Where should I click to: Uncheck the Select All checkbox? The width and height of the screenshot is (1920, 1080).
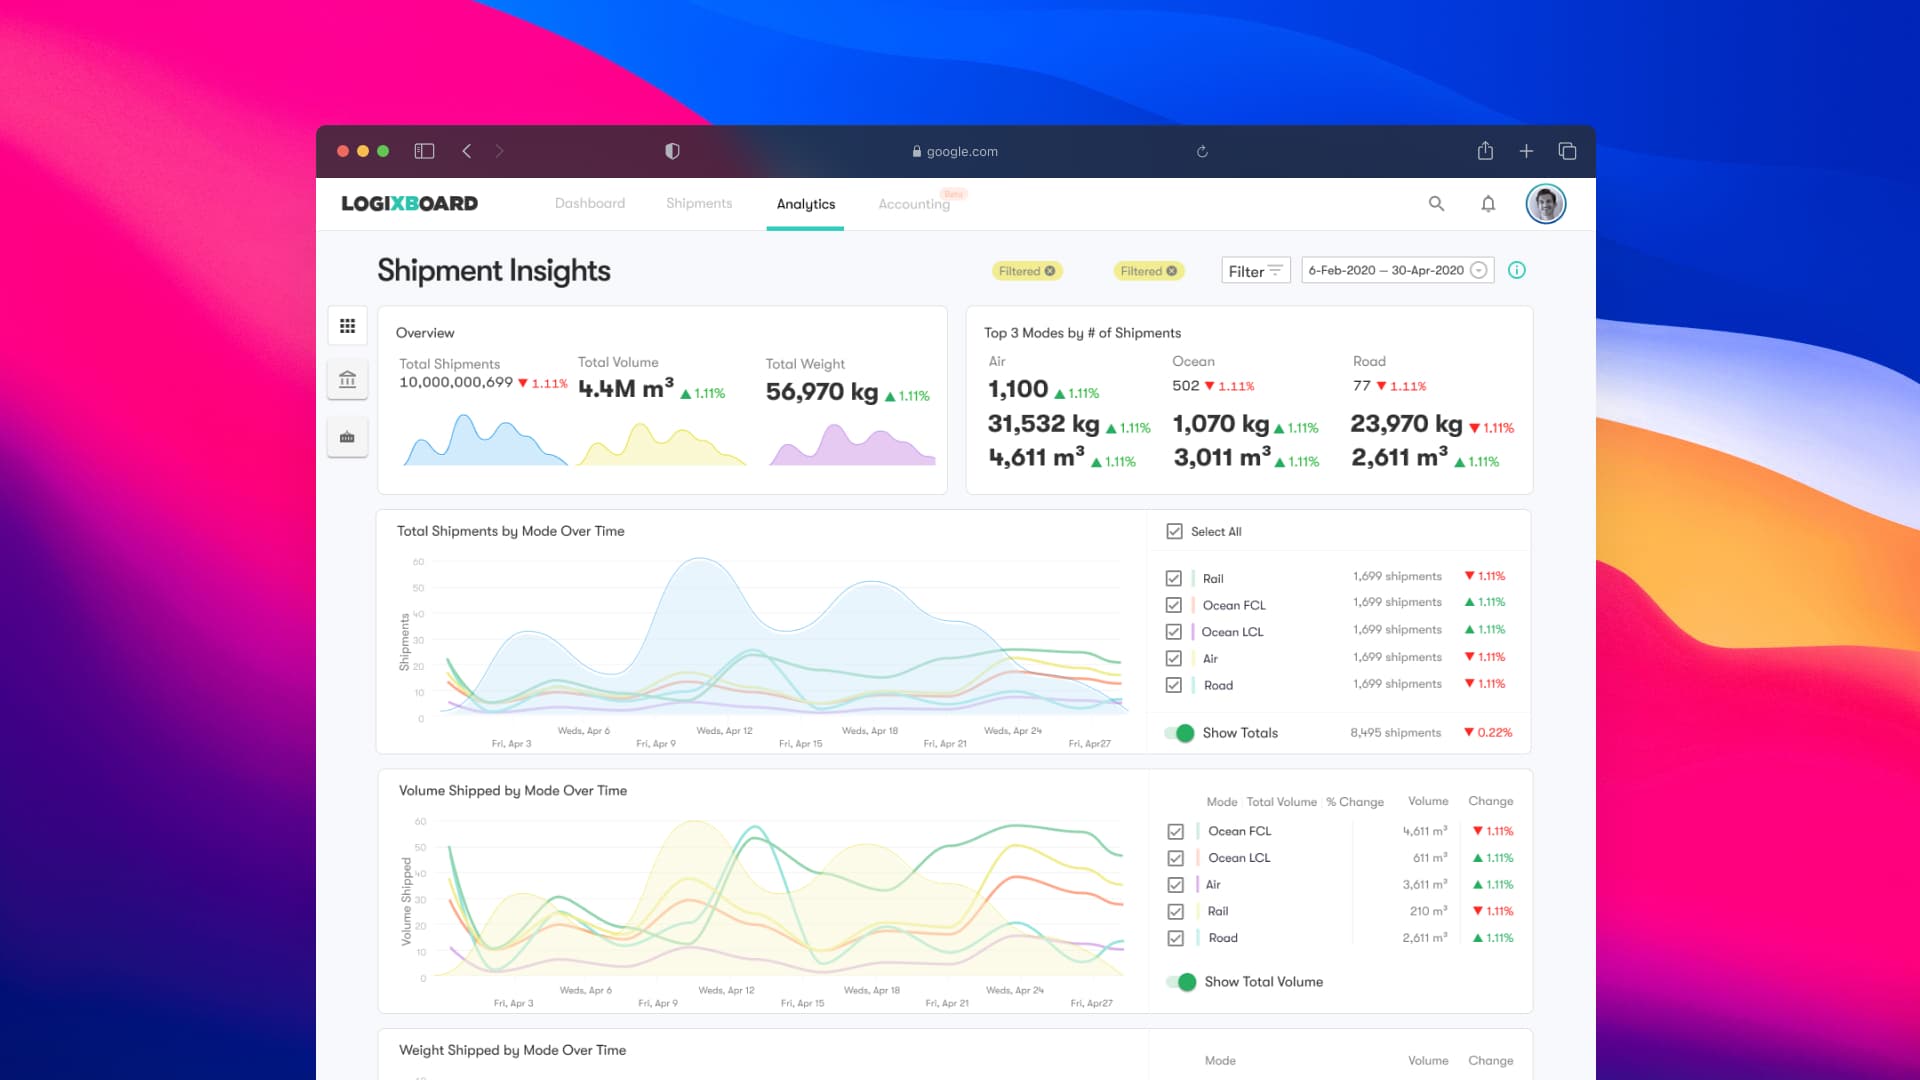(1175, 532)
